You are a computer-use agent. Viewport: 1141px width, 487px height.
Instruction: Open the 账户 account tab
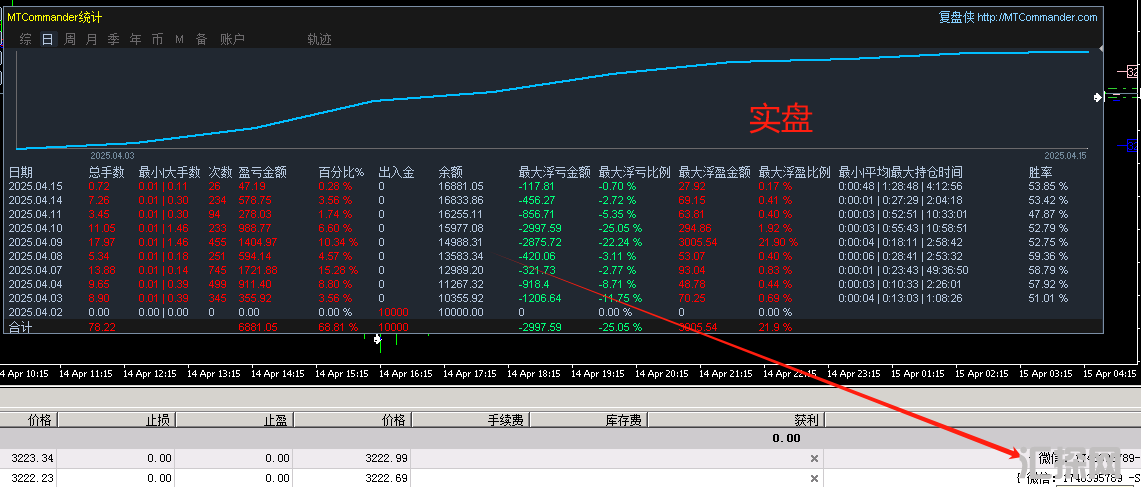pos(232,39)
